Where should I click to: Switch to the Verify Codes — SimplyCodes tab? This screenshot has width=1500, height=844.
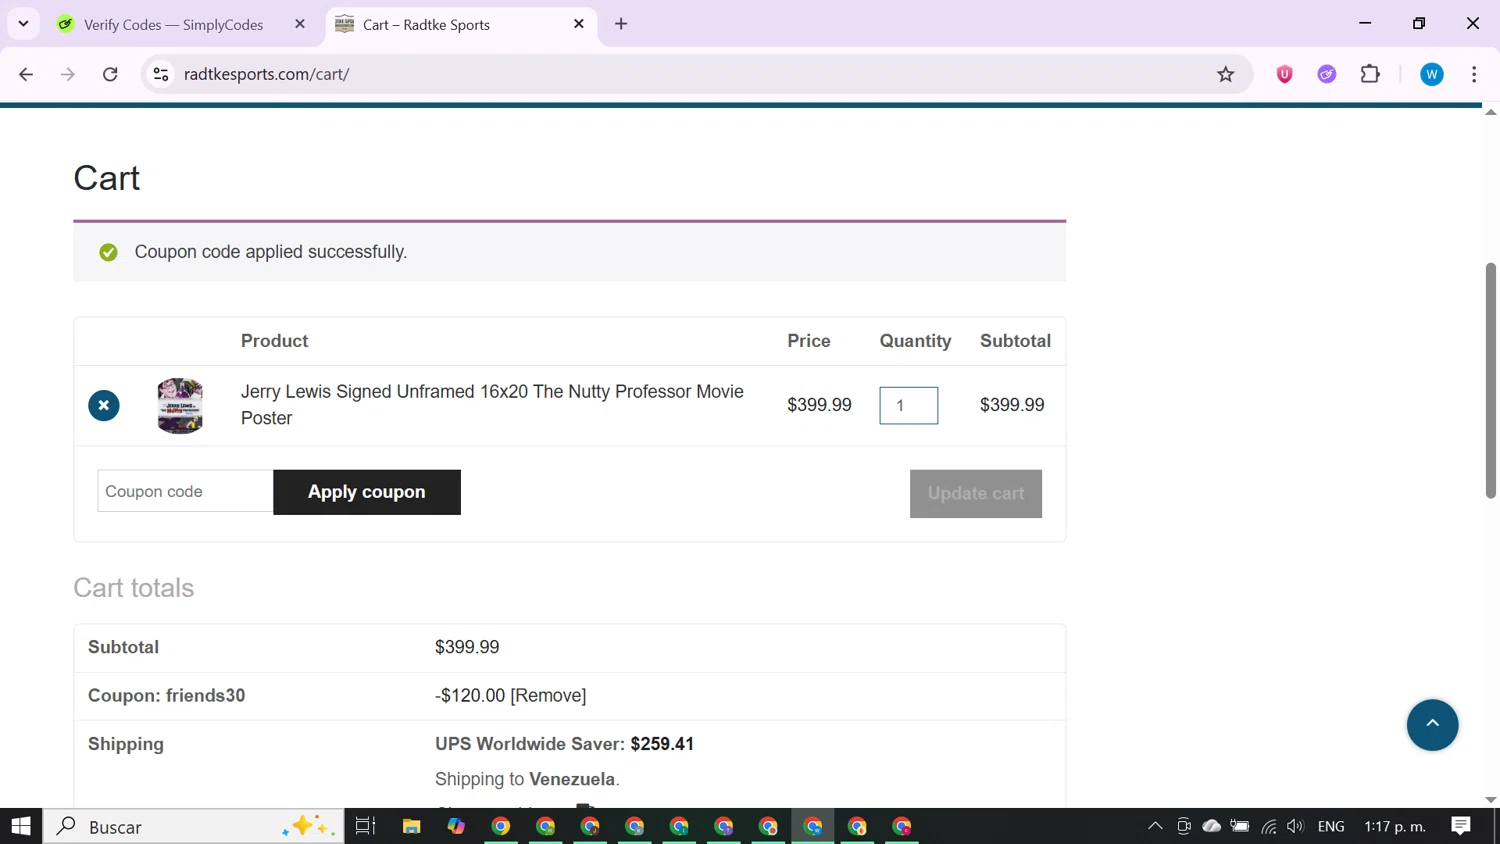(173, 24)
